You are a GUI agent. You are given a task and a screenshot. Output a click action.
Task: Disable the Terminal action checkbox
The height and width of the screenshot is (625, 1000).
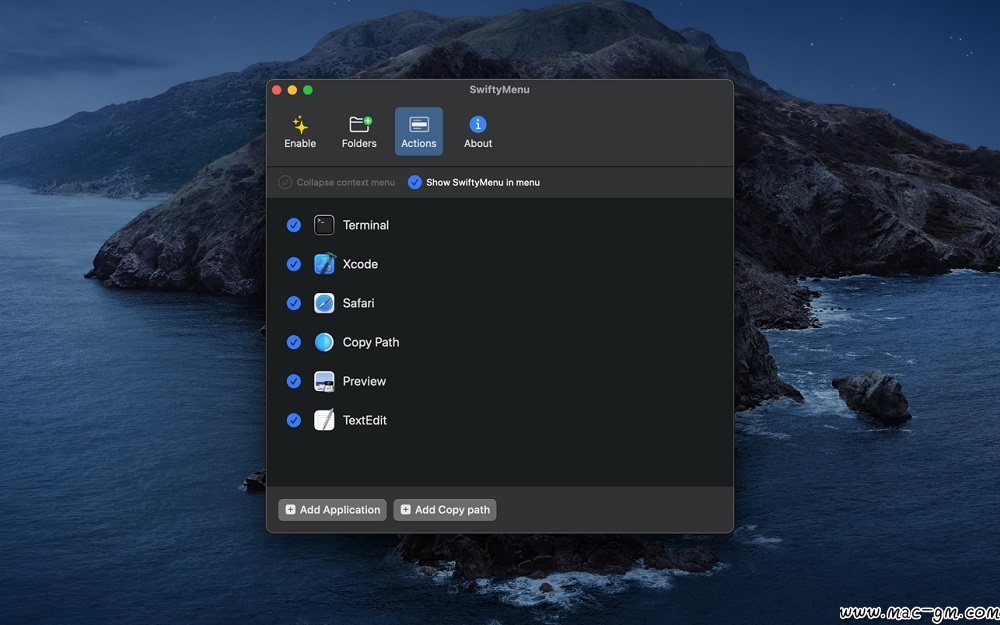pyautogui.click(x=293, y=225)
